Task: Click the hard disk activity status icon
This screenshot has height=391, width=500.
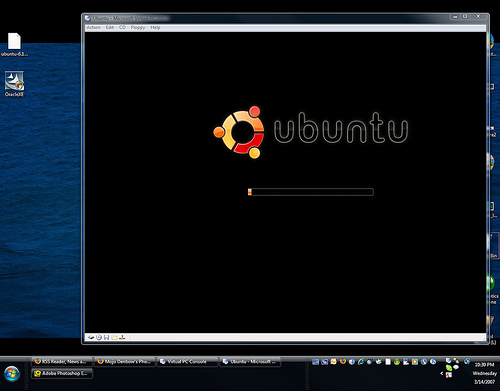Action: coord(91,338)
